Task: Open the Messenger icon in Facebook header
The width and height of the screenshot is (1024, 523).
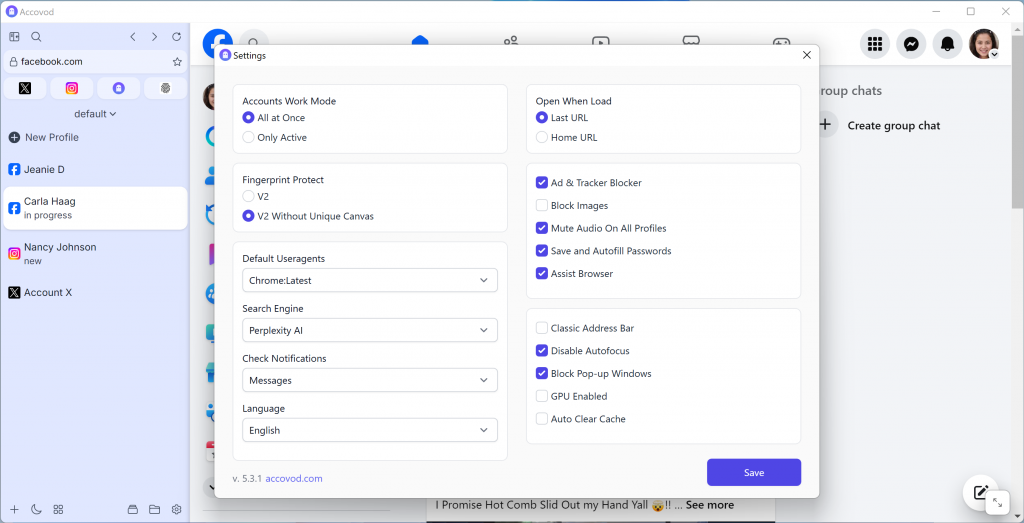Action: coord(911,44)
